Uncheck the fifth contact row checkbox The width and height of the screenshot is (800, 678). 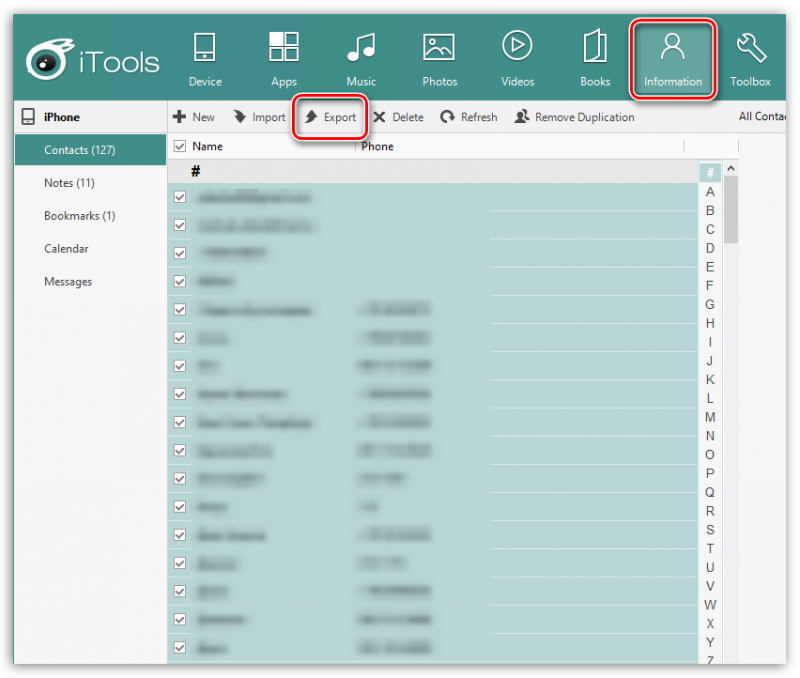pos(180,310)
